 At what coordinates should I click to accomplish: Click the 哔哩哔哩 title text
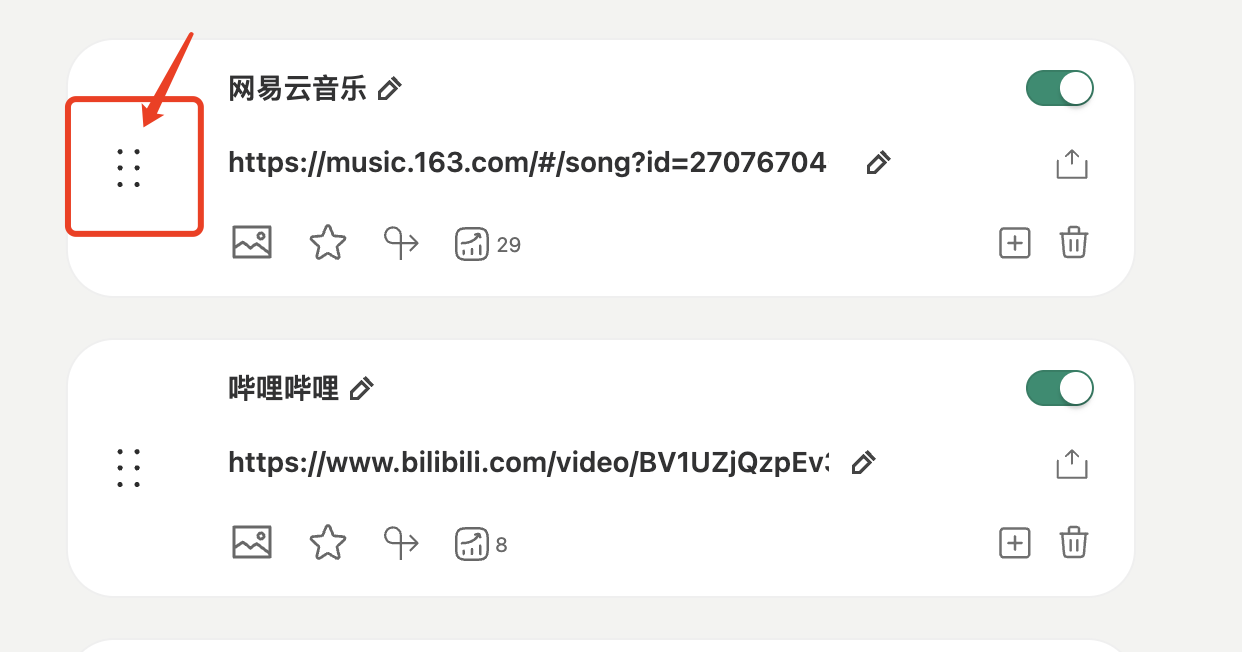[x=283, y=388]
